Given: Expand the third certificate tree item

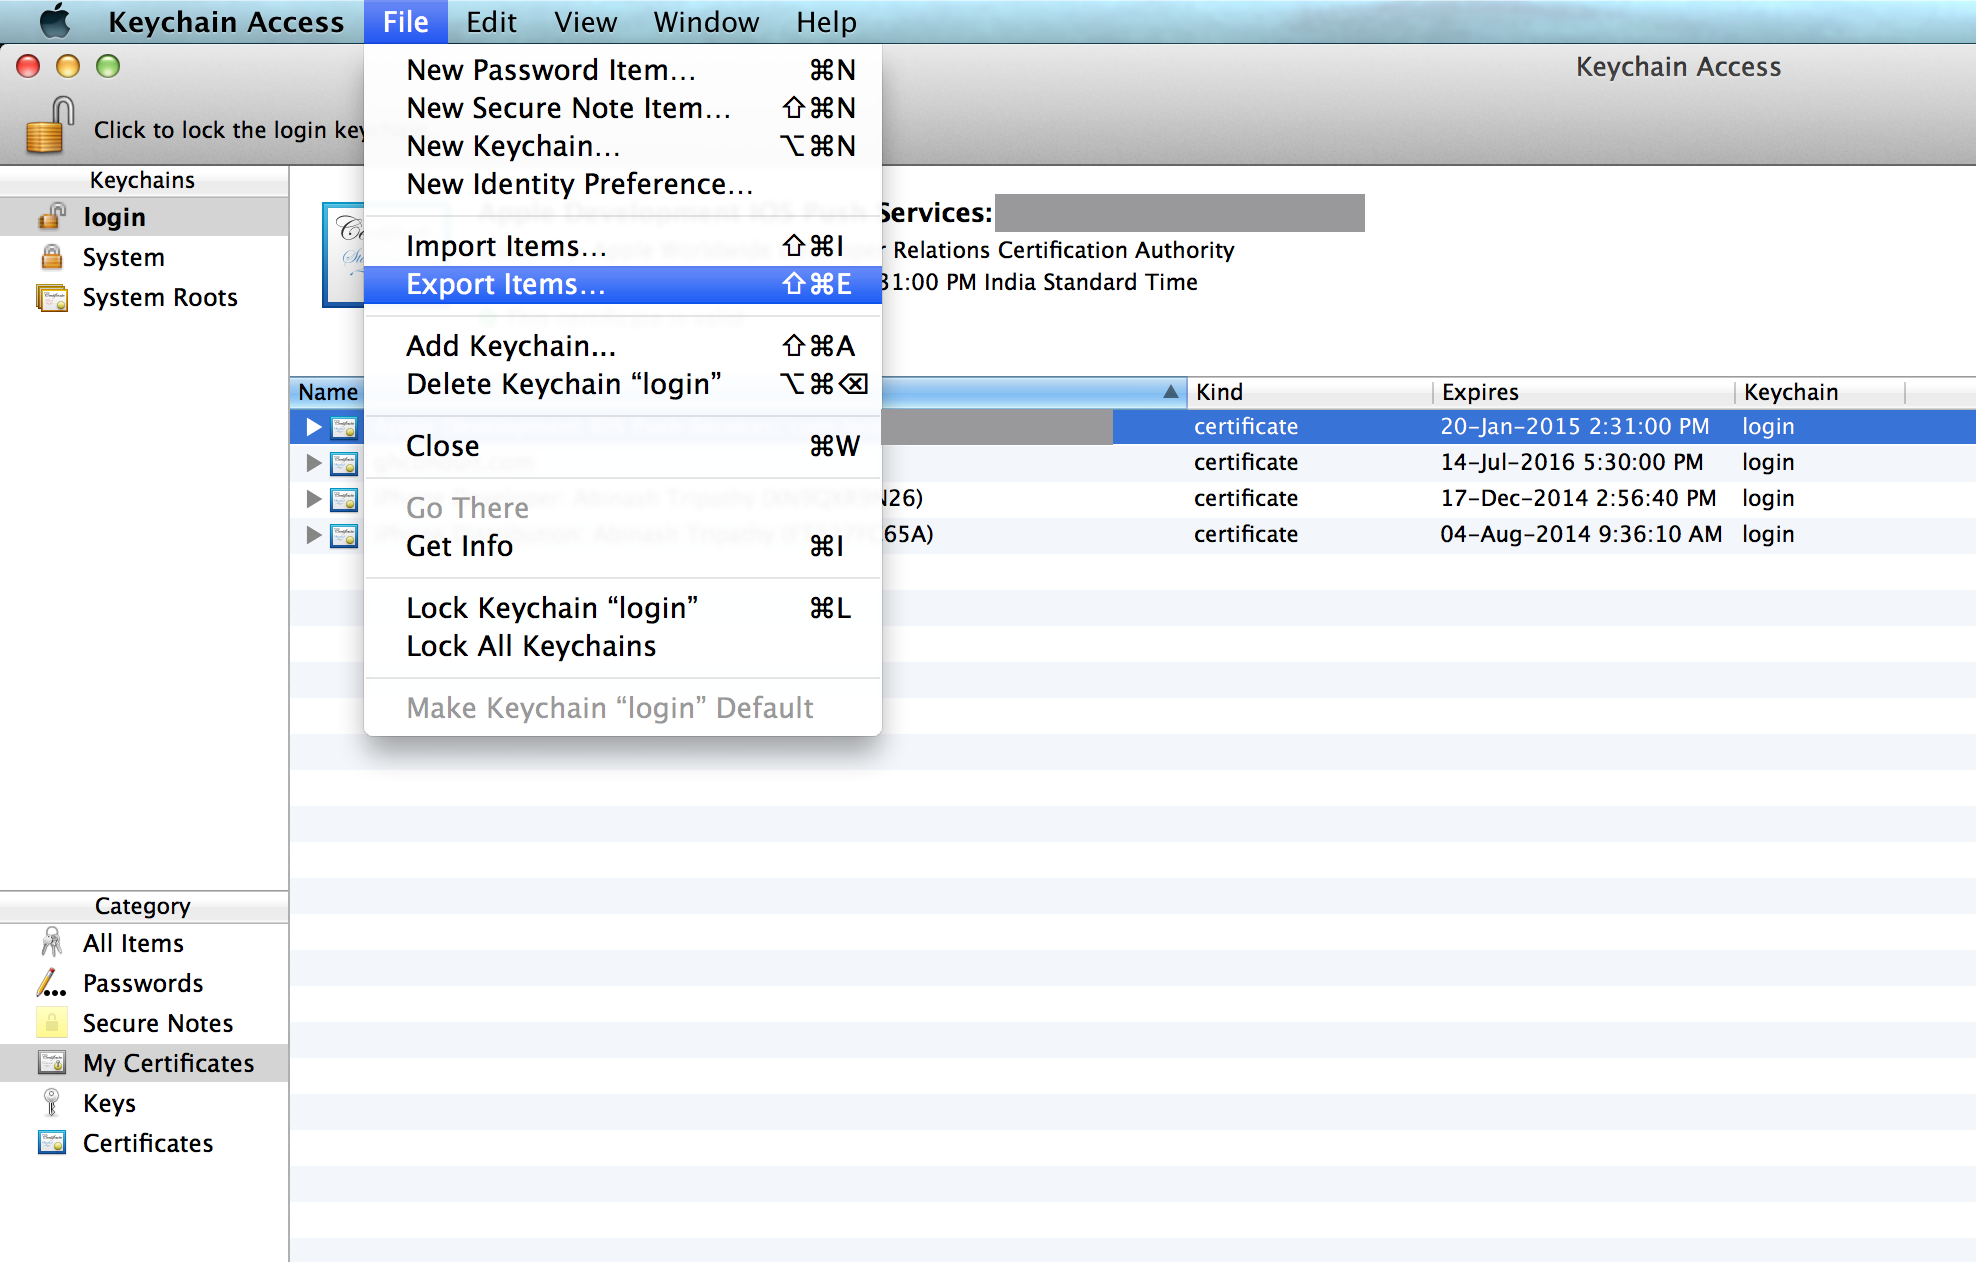Looking at the screenshot, I should point(314,497).
